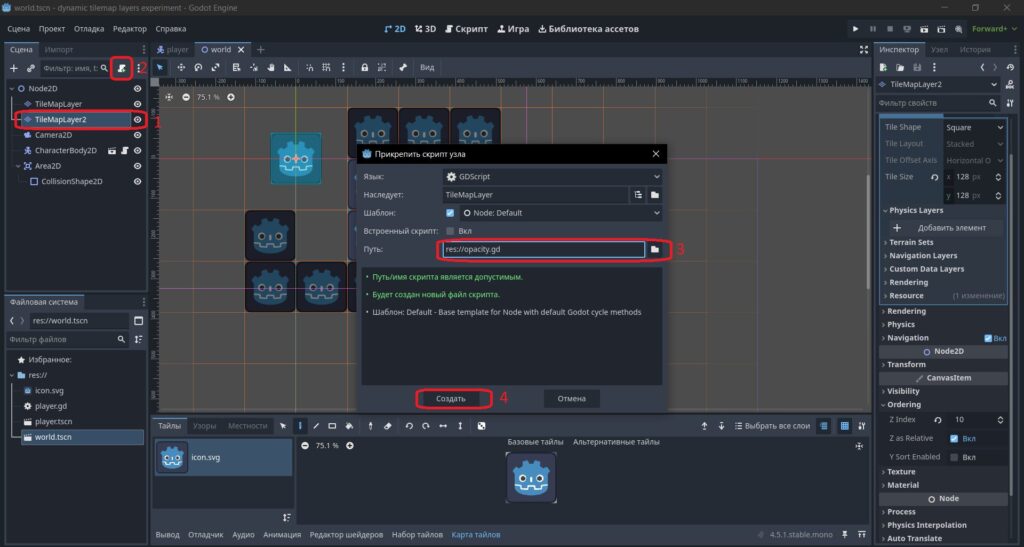Click the zoom in icon in the viewport
1024x547 pixels.
[x=231, y=97]
